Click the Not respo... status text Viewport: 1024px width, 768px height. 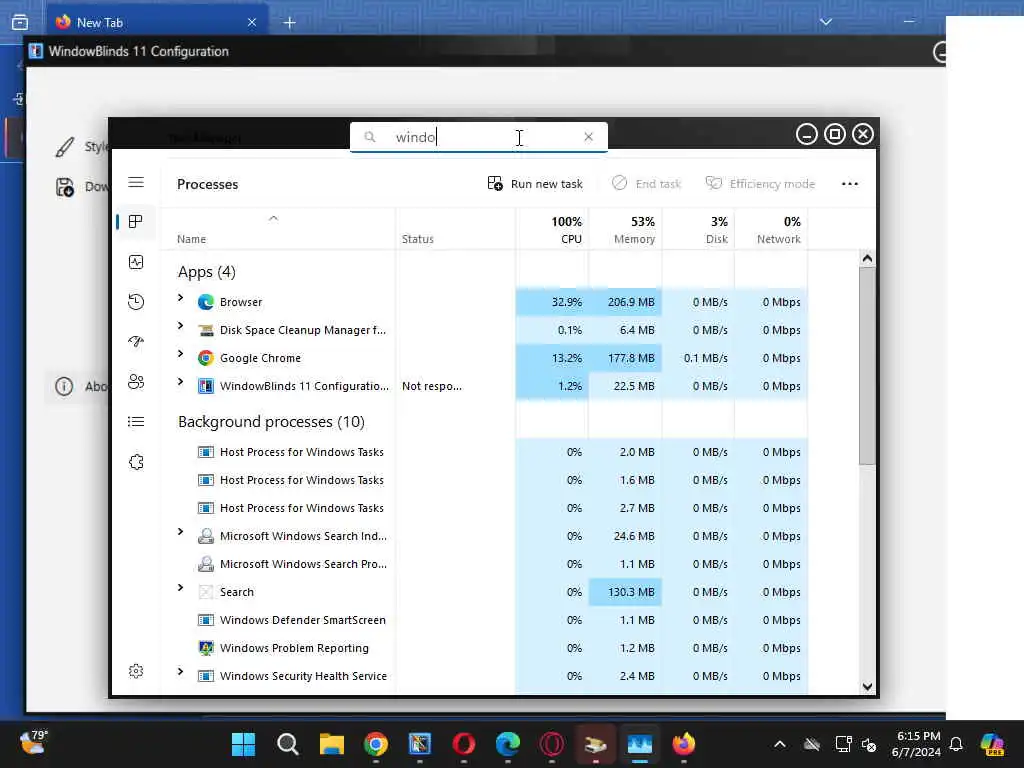(432, 386)
